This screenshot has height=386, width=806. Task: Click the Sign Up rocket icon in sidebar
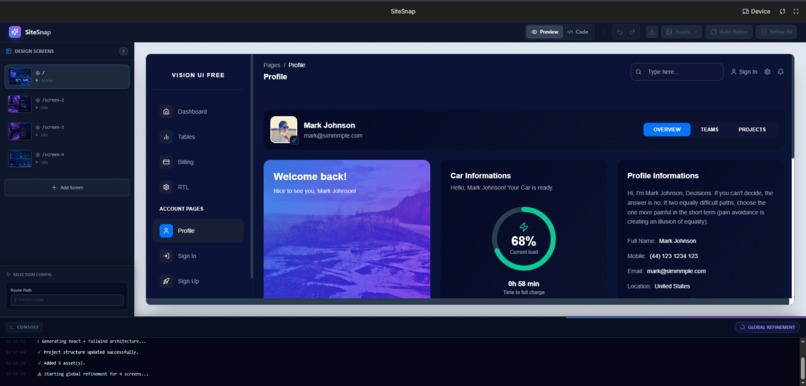(x=166, y=281)
